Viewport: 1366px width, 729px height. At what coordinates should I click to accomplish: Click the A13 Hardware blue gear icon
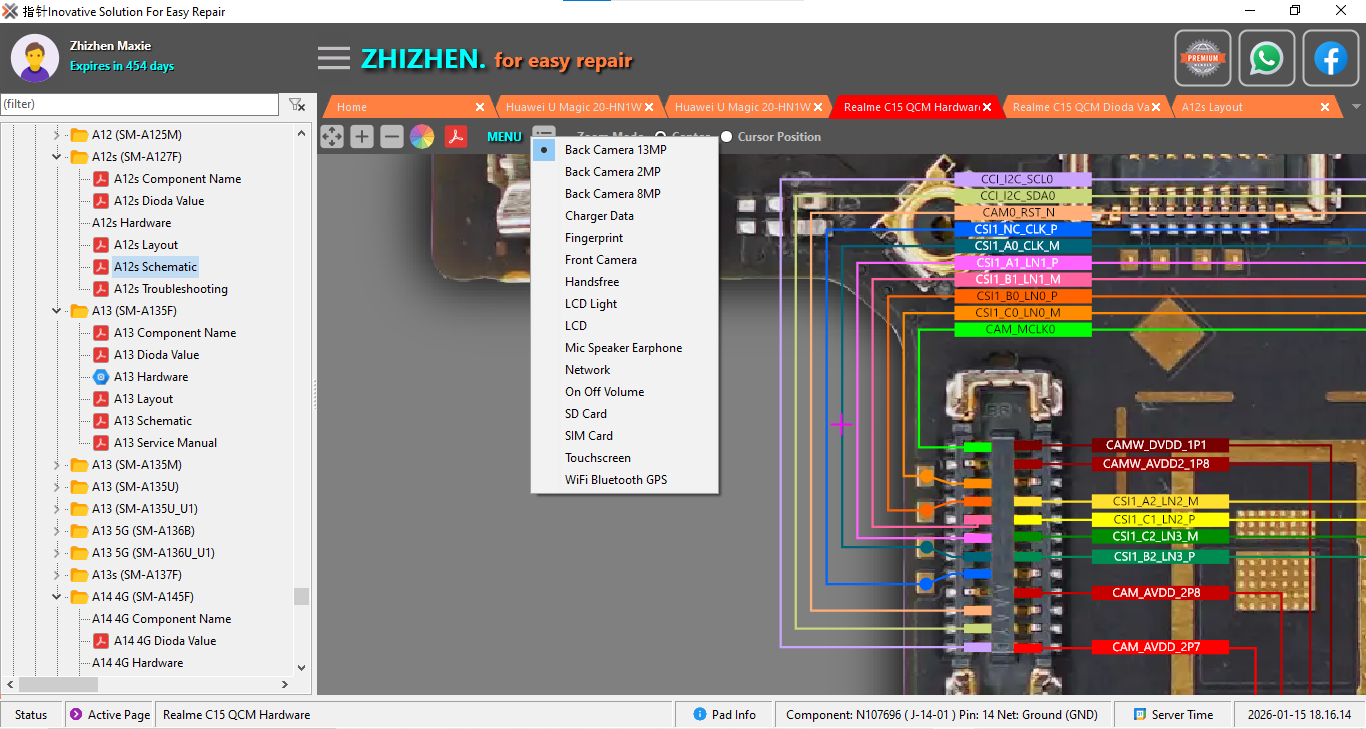[x=101, y=377]
